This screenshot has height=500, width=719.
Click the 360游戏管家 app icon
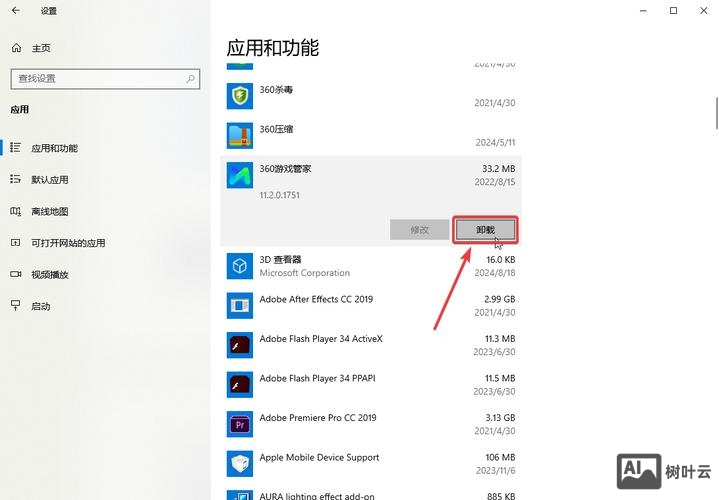(x=240, y=175)
